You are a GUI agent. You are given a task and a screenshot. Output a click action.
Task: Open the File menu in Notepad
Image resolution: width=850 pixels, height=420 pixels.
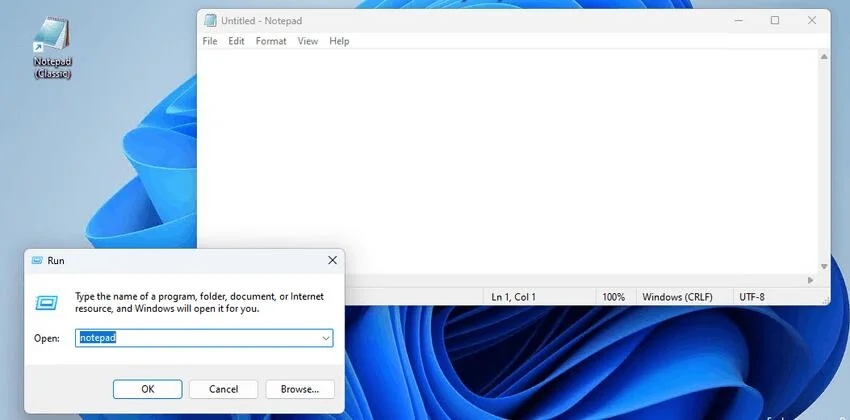[210, 41]
